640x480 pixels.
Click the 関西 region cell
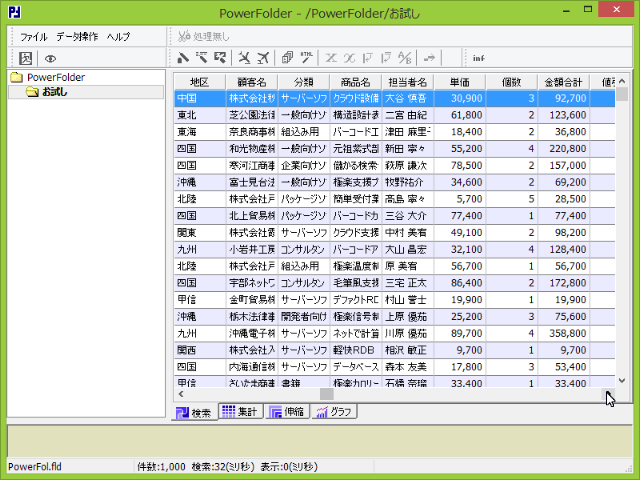(200, 350)
